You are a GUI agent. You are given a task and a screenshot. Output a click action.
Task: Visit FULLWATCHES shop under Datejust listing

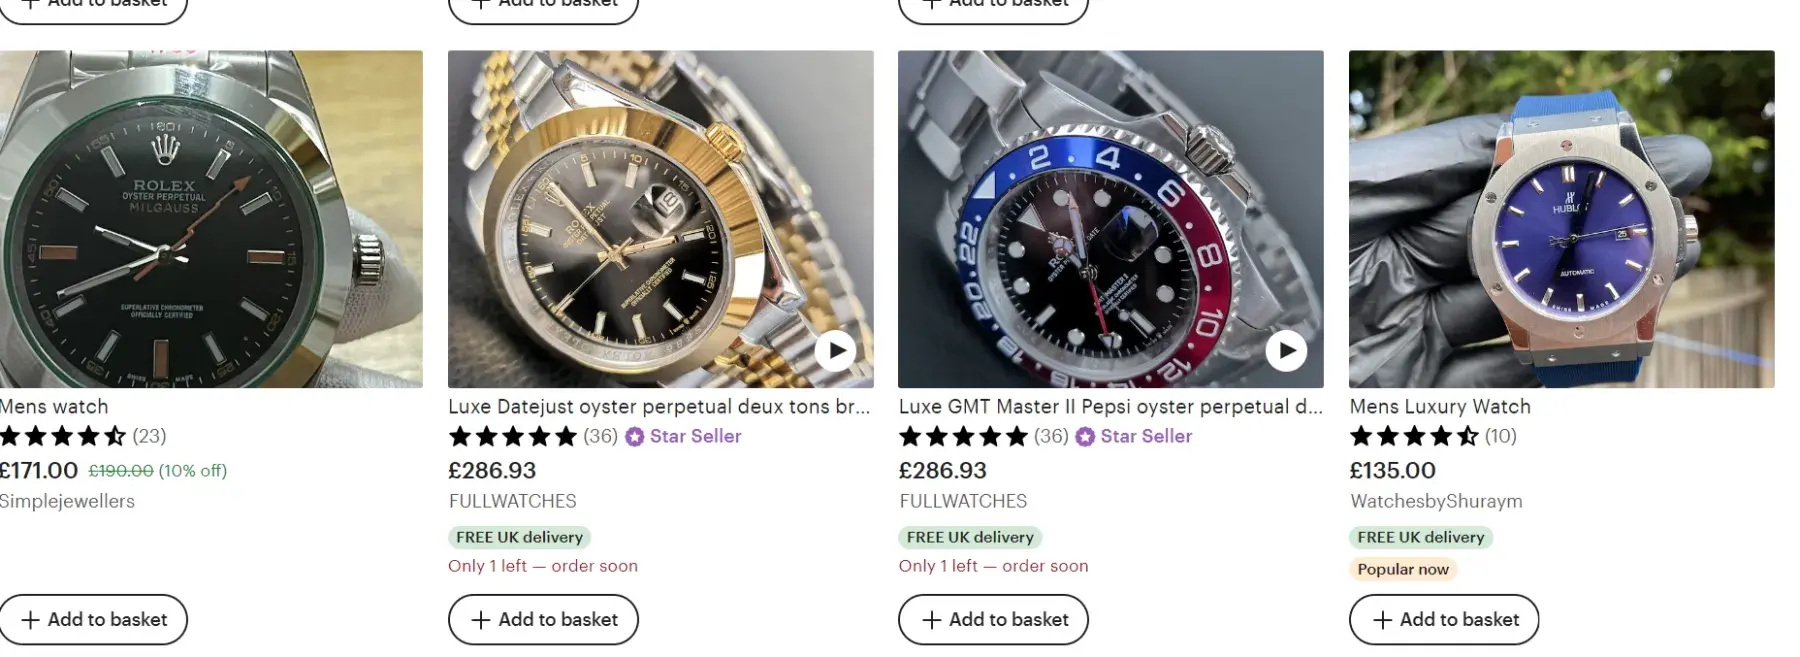513,501
